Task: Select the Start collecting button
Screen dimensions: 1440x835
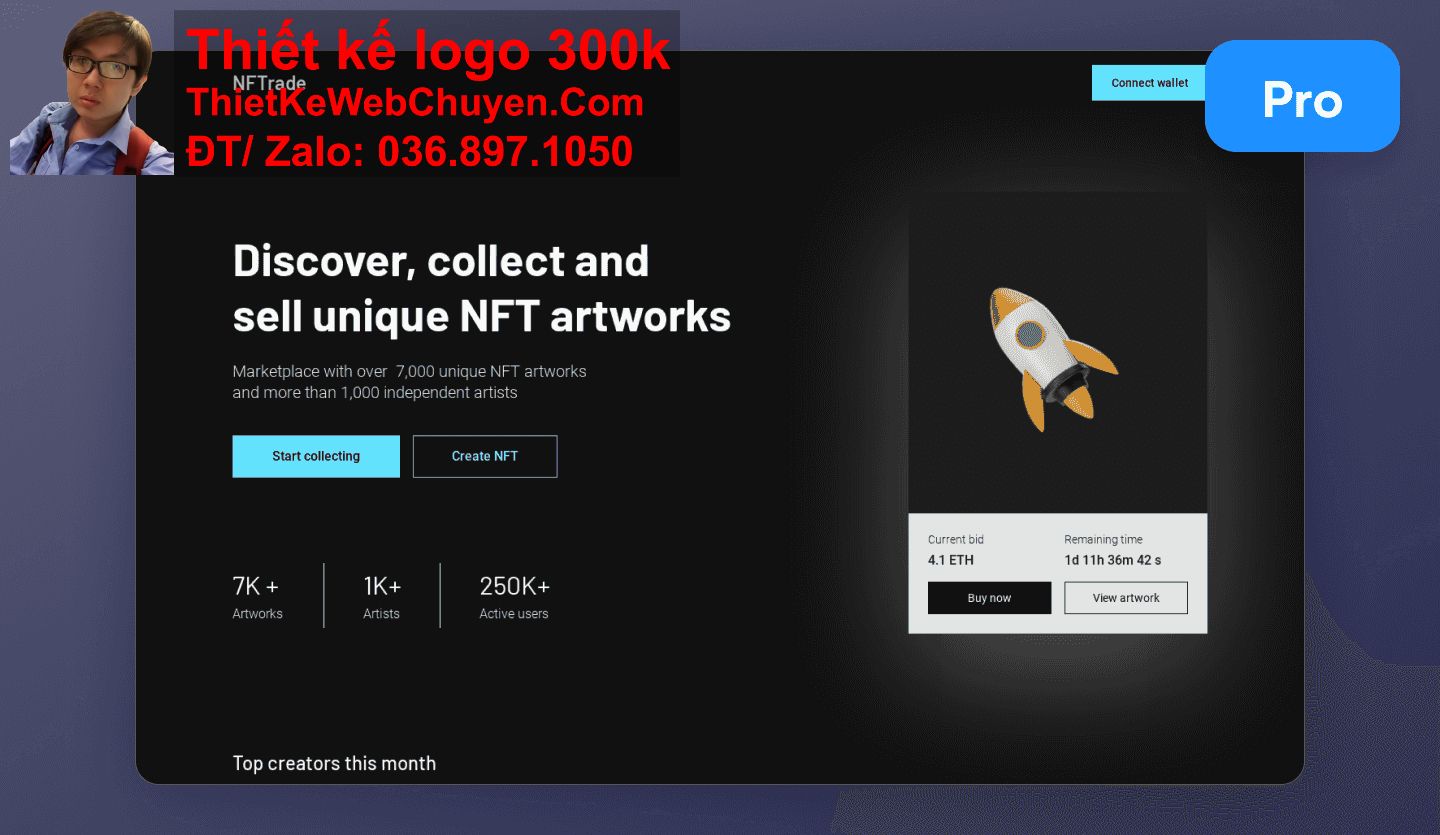Action: [316, 456]
